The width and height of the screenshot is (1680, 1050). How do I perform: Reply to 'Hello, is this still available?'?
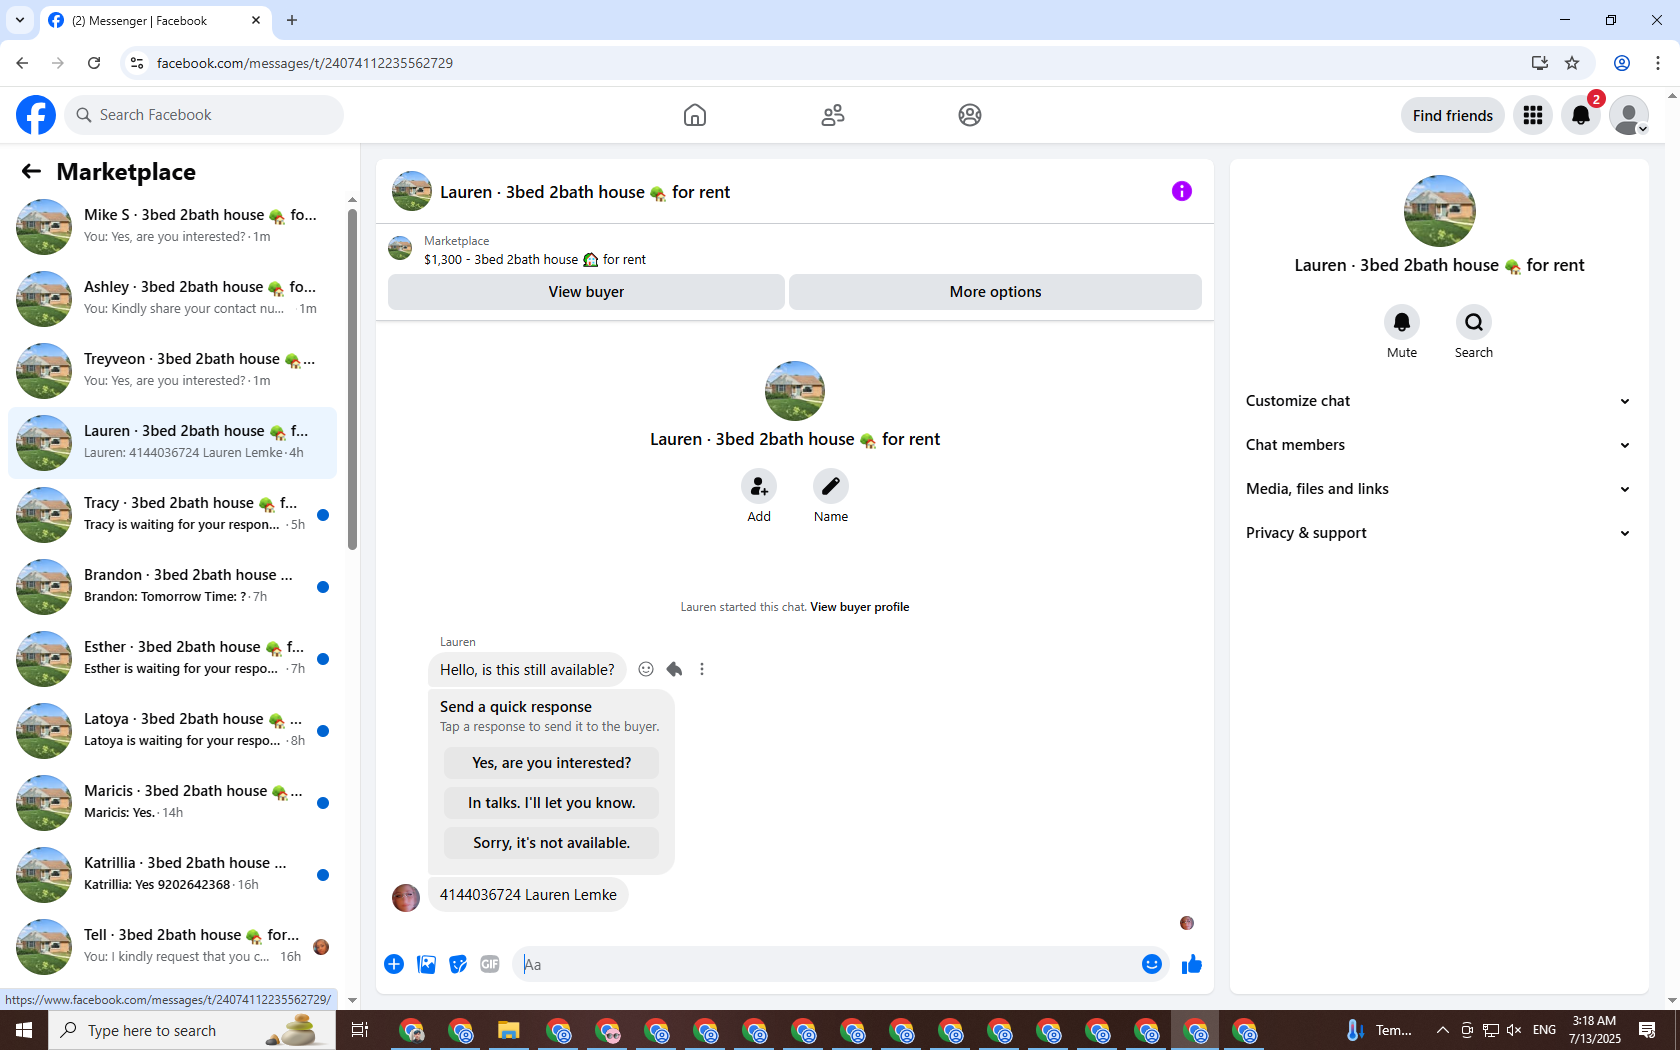pyautogui.click(x=674, y=669)
